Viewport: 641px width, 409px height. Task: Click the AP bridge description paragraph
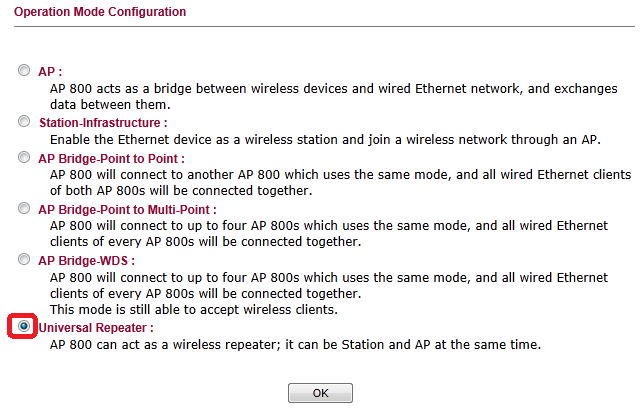click(333, 96)
